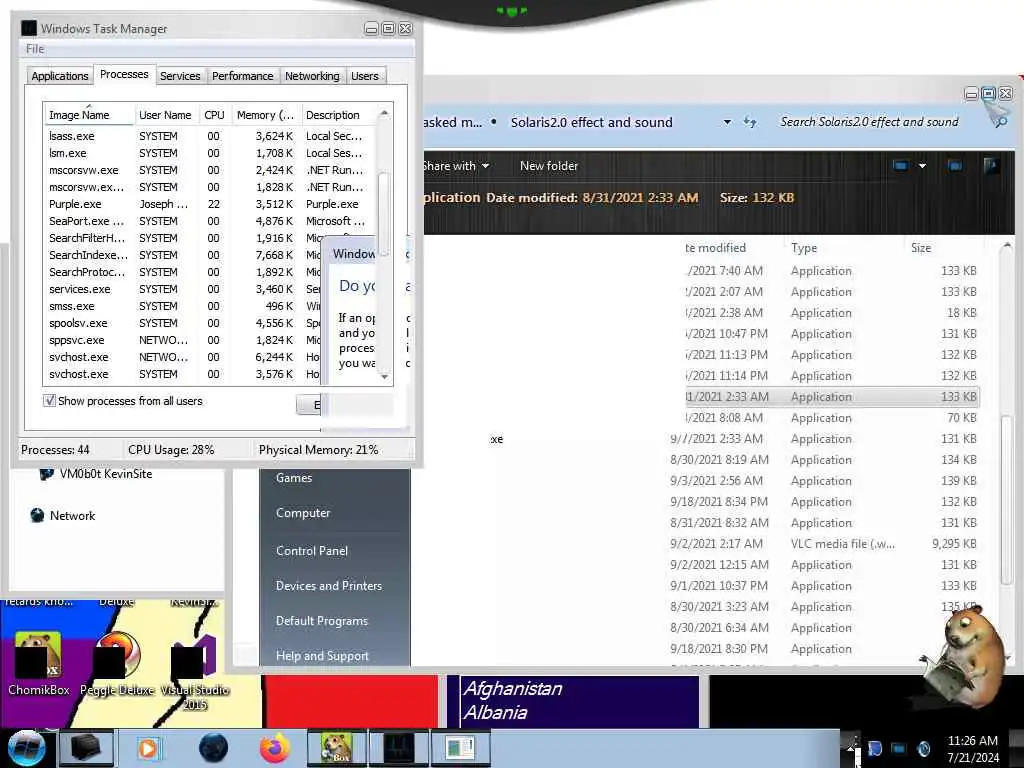Click New folder in Explorer toolbar

pos(549,166)
